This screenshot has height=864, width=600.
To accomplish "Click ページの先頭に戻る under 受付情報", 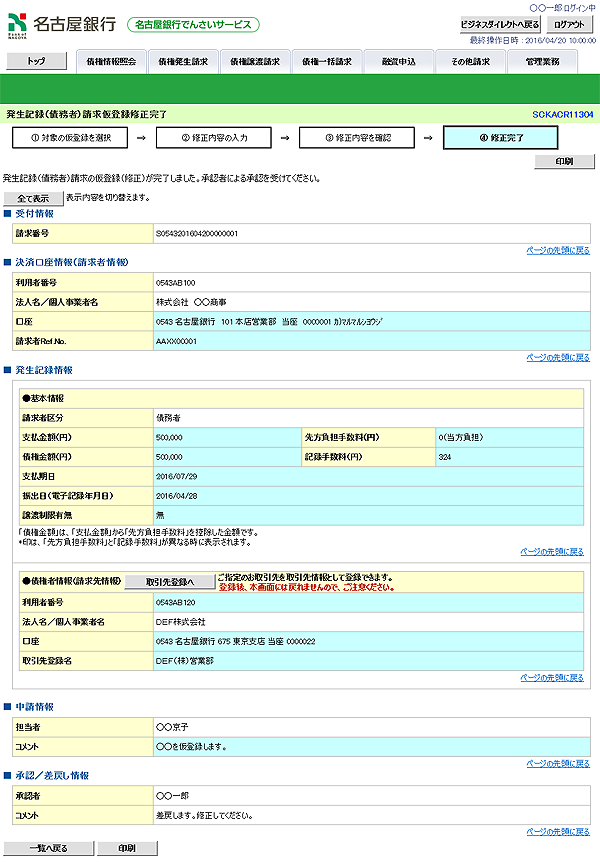I will (x=558, y=250).
